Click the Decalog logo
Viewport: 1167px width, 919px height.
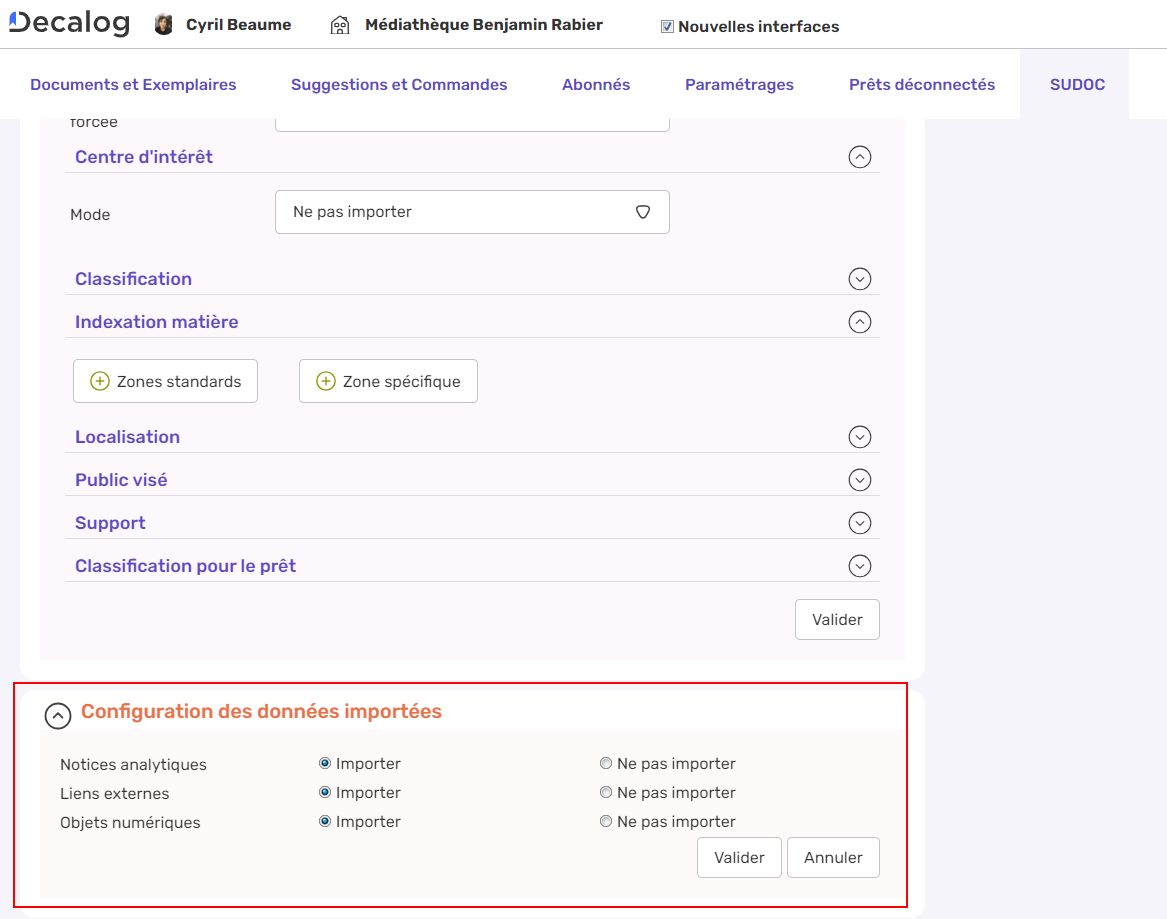pyautogui.click(x=69, y=24)
